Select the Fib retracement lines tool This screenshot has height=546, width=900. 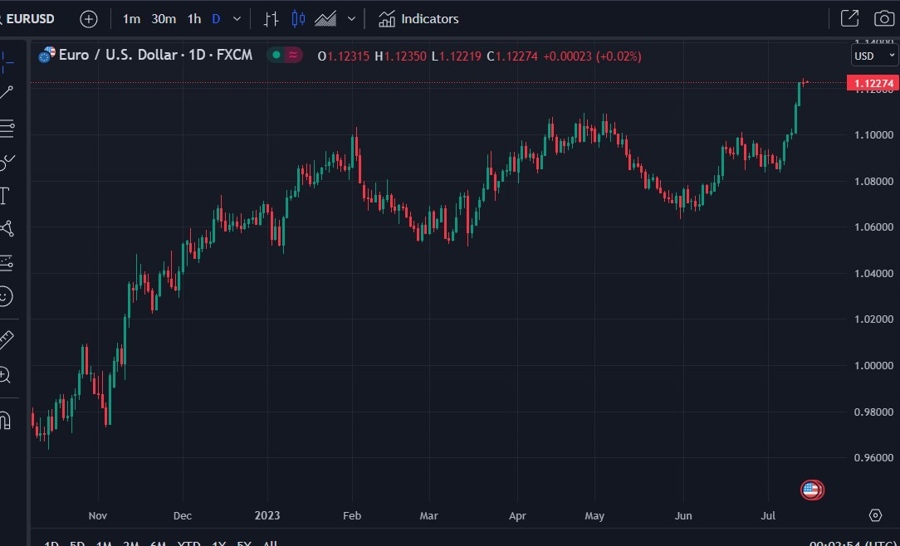tap(6, 127)
